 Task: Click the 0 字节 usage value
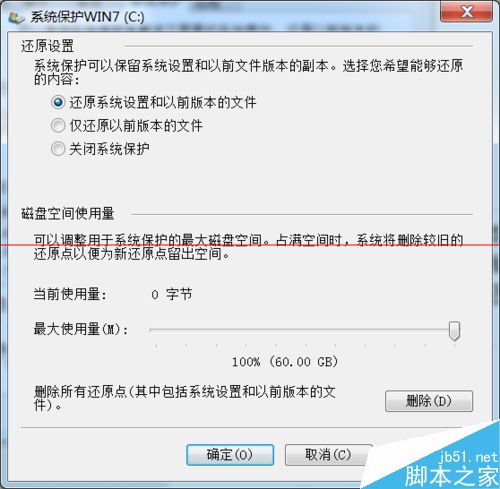point(172,294)
